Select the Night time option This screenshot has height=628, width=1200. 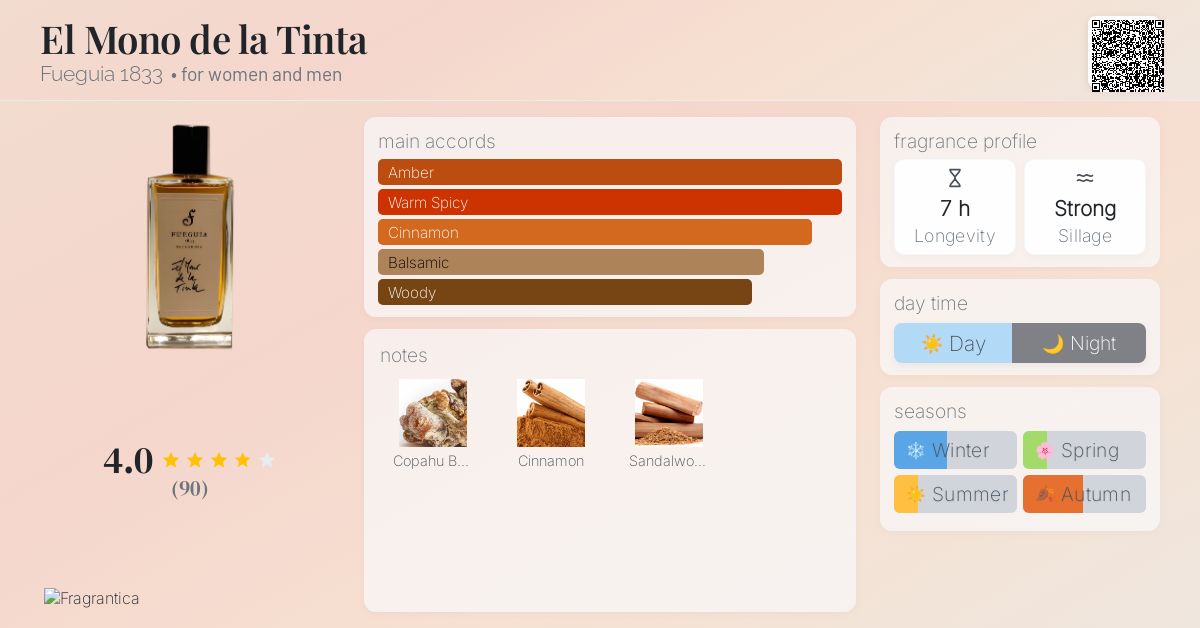tap(1079, 343)
